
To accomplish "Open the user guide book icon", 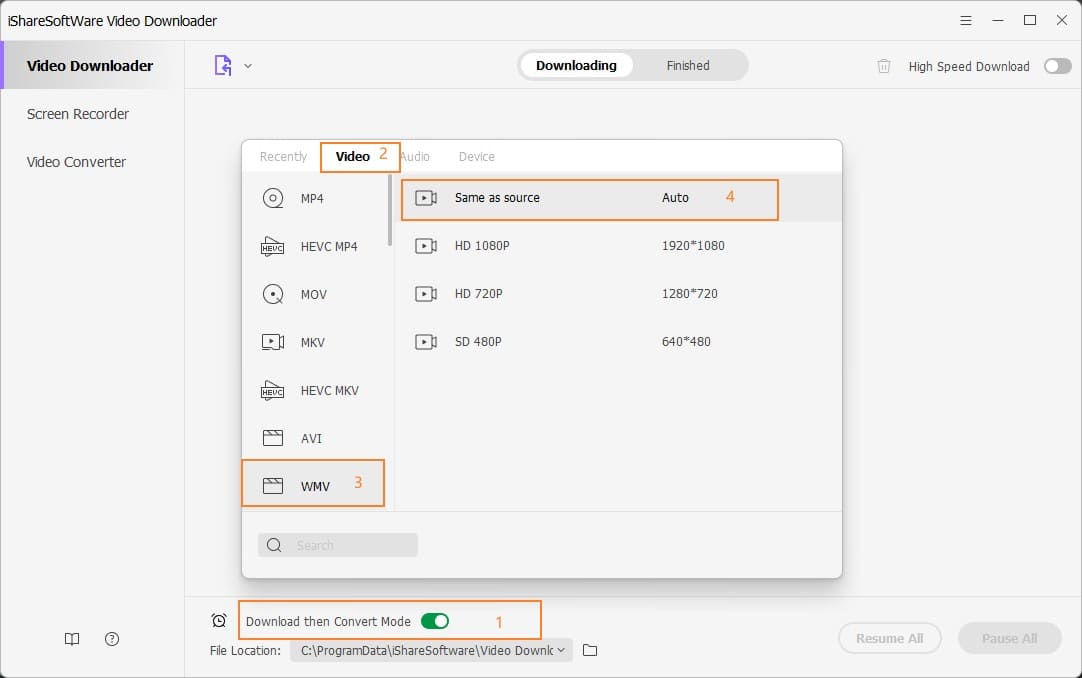I will click(71, 639).
